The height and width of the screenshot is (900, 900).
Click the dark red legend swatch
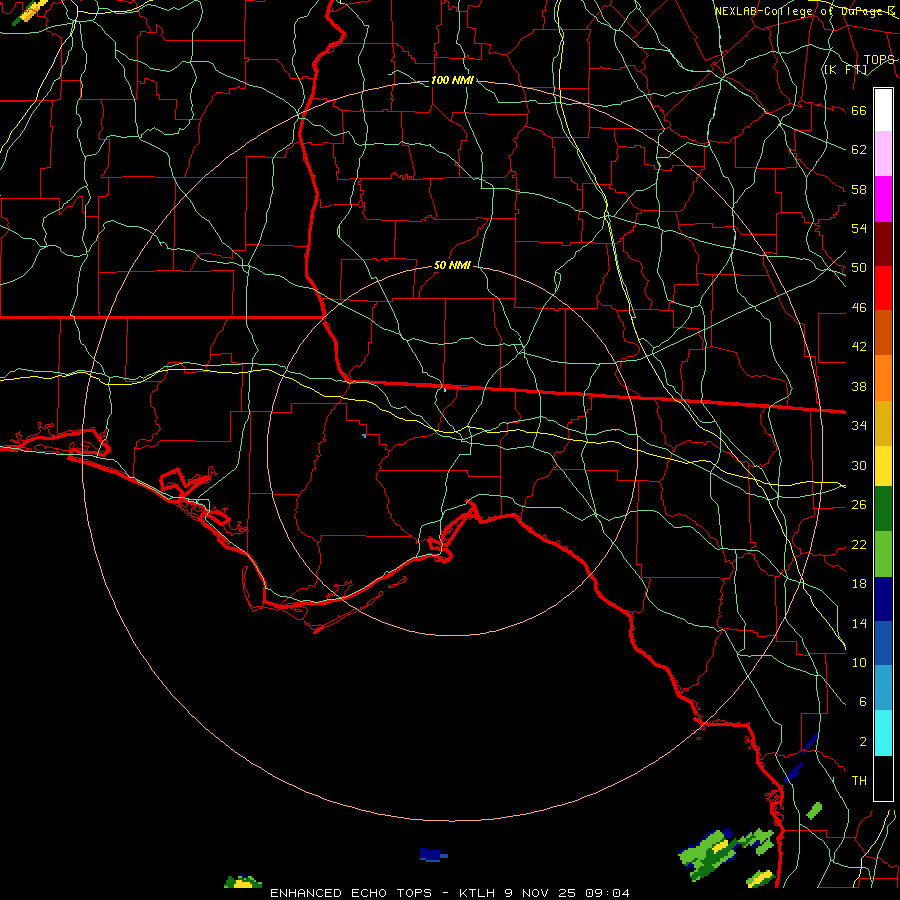point(883,245)
